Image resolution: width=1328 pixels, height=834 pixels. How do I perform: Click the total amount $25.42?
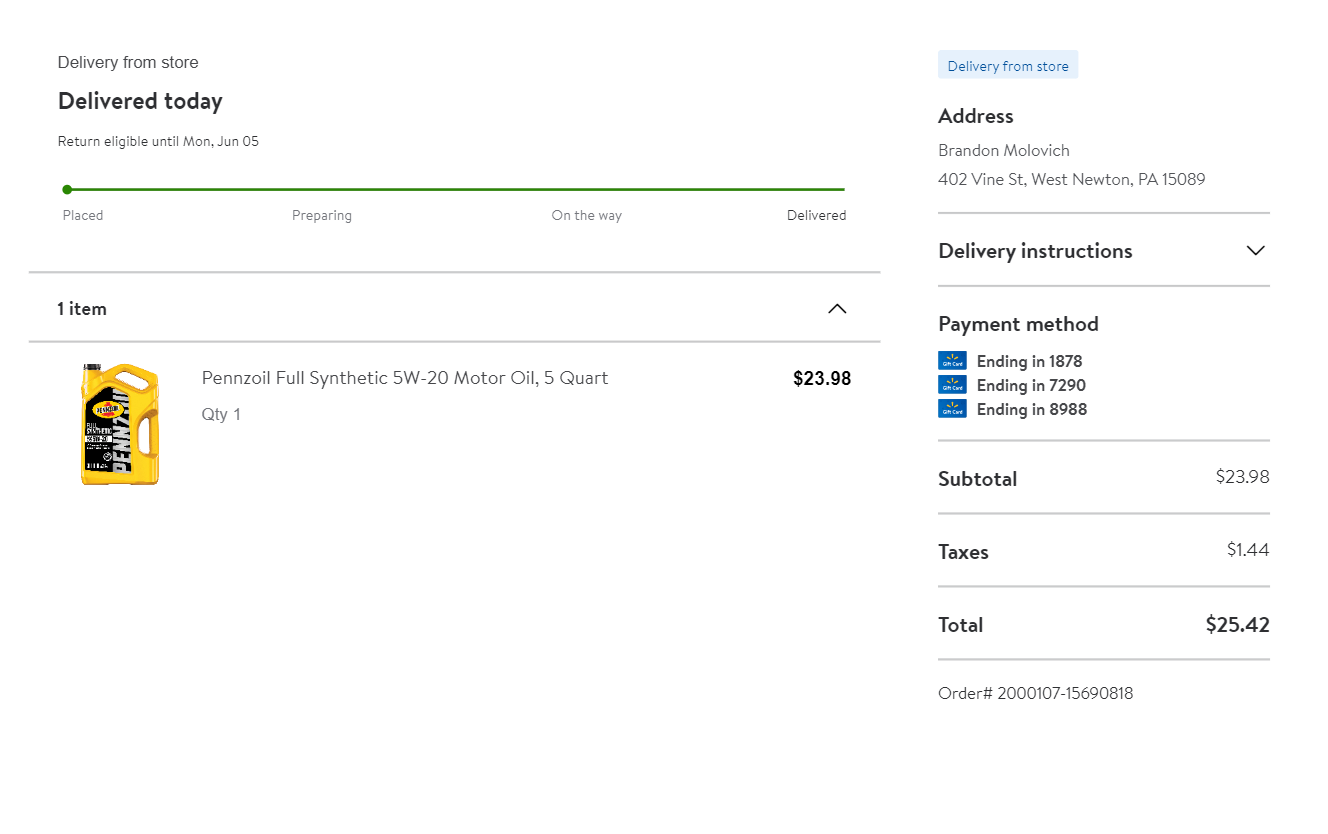click(1237, 625)
